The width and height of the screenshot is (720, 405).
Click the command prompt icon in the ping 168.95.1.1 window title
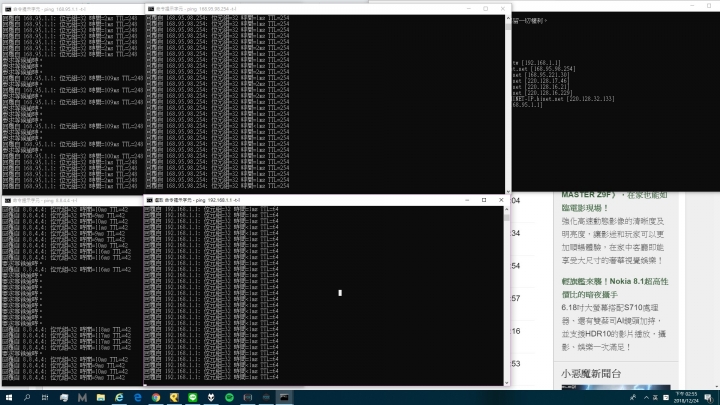tap(8, 9)
